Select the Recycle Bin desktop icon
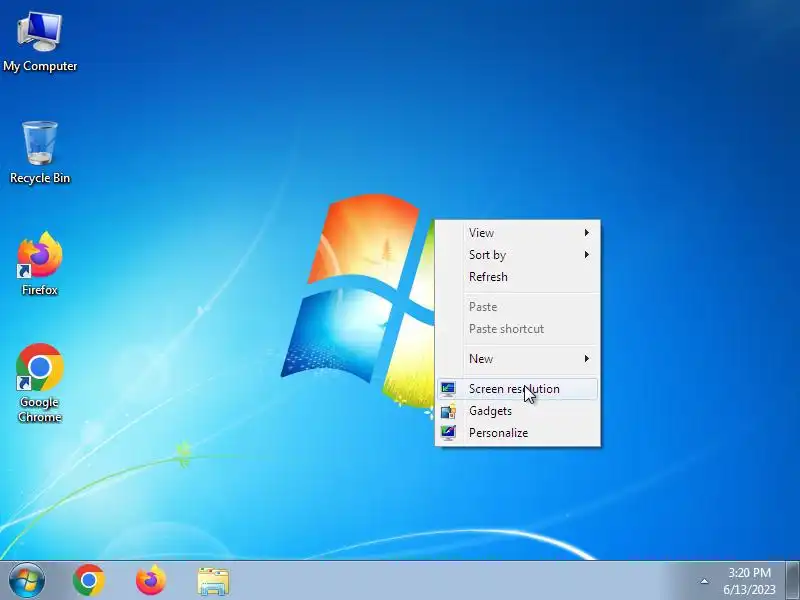Viewport: 800px width, 600px height. (40, 152)
